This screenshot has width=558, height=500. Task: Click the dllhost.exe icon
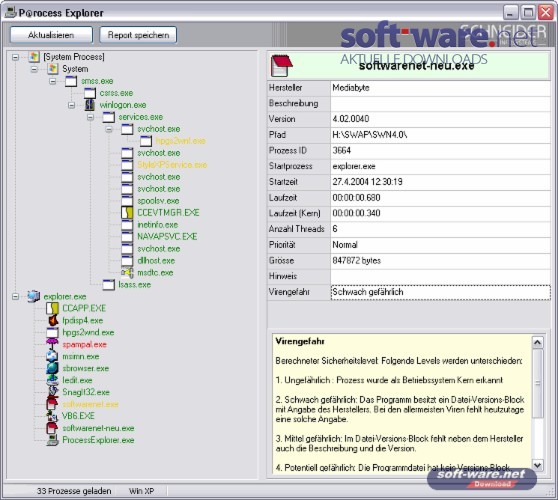coord(127,260)
